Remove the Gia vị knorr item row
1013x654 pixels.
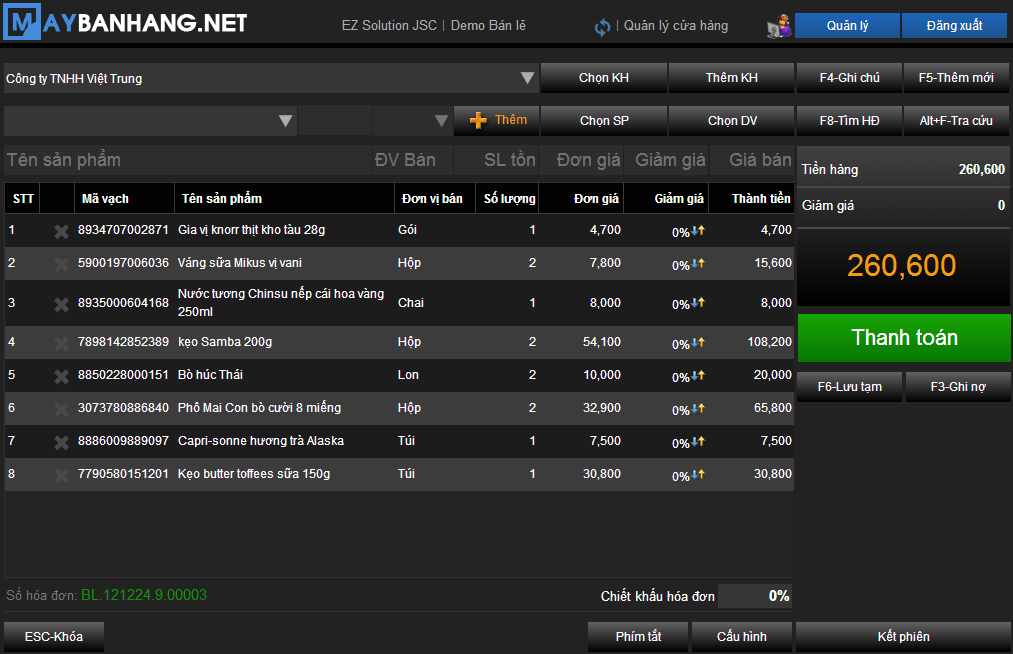point(61,232)
